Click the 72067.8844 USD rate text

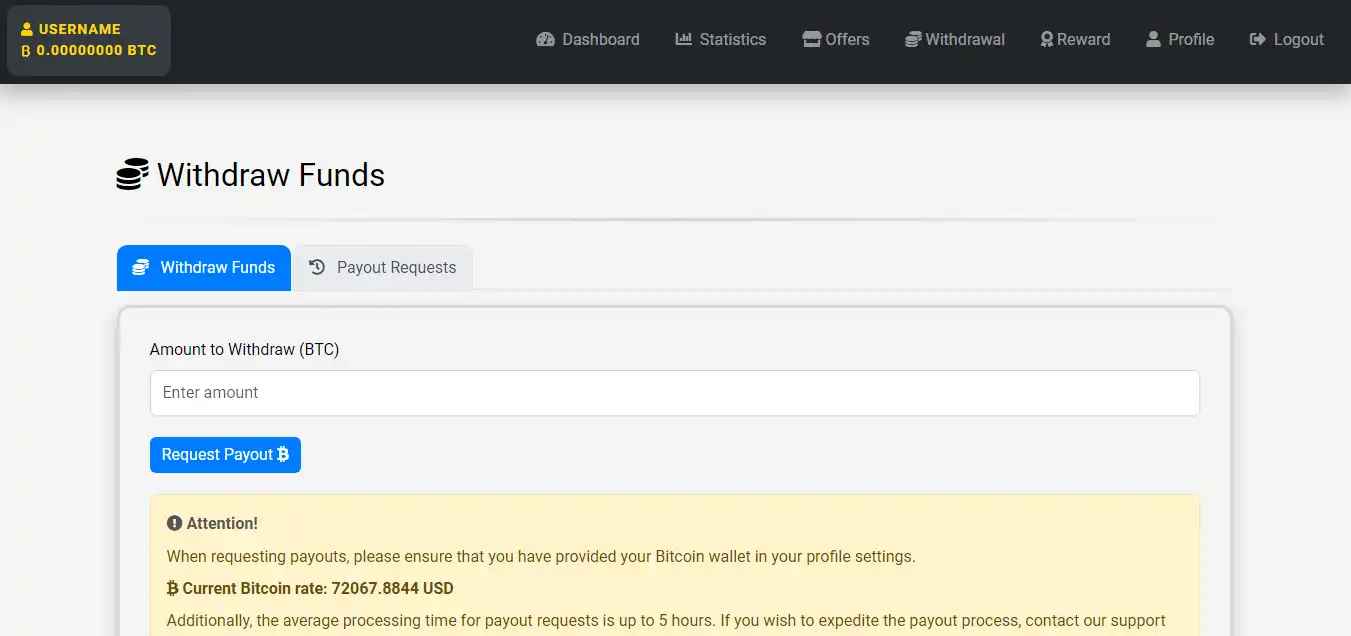pos(392,588)
